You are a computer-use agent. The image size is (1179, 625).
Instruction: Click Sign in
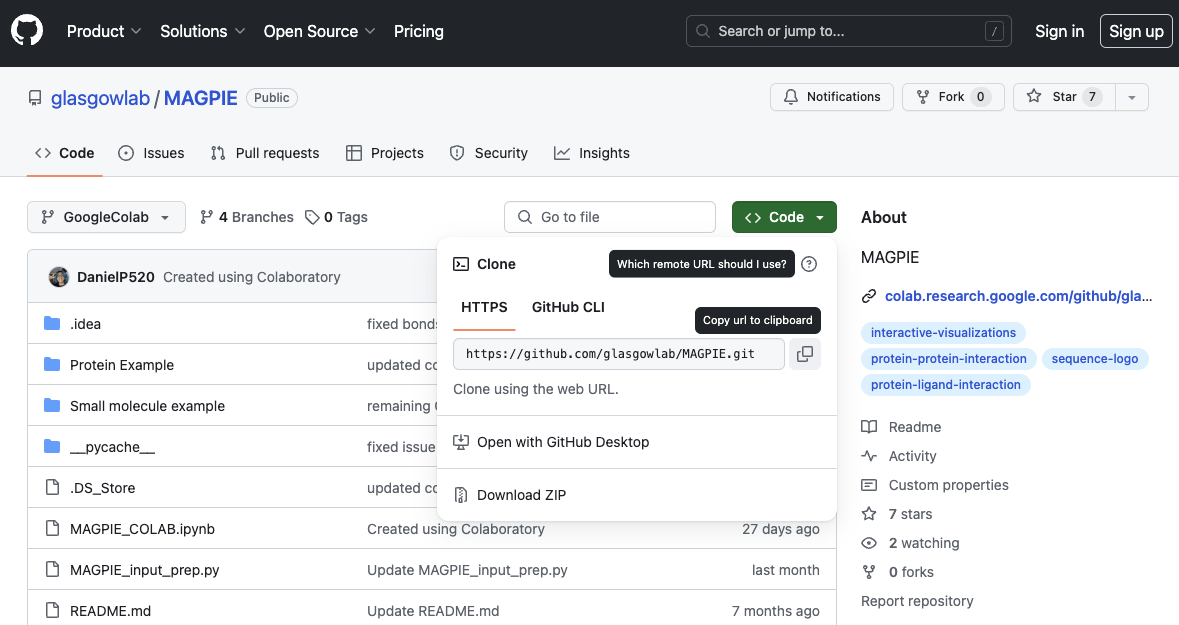click(1059, 31)
